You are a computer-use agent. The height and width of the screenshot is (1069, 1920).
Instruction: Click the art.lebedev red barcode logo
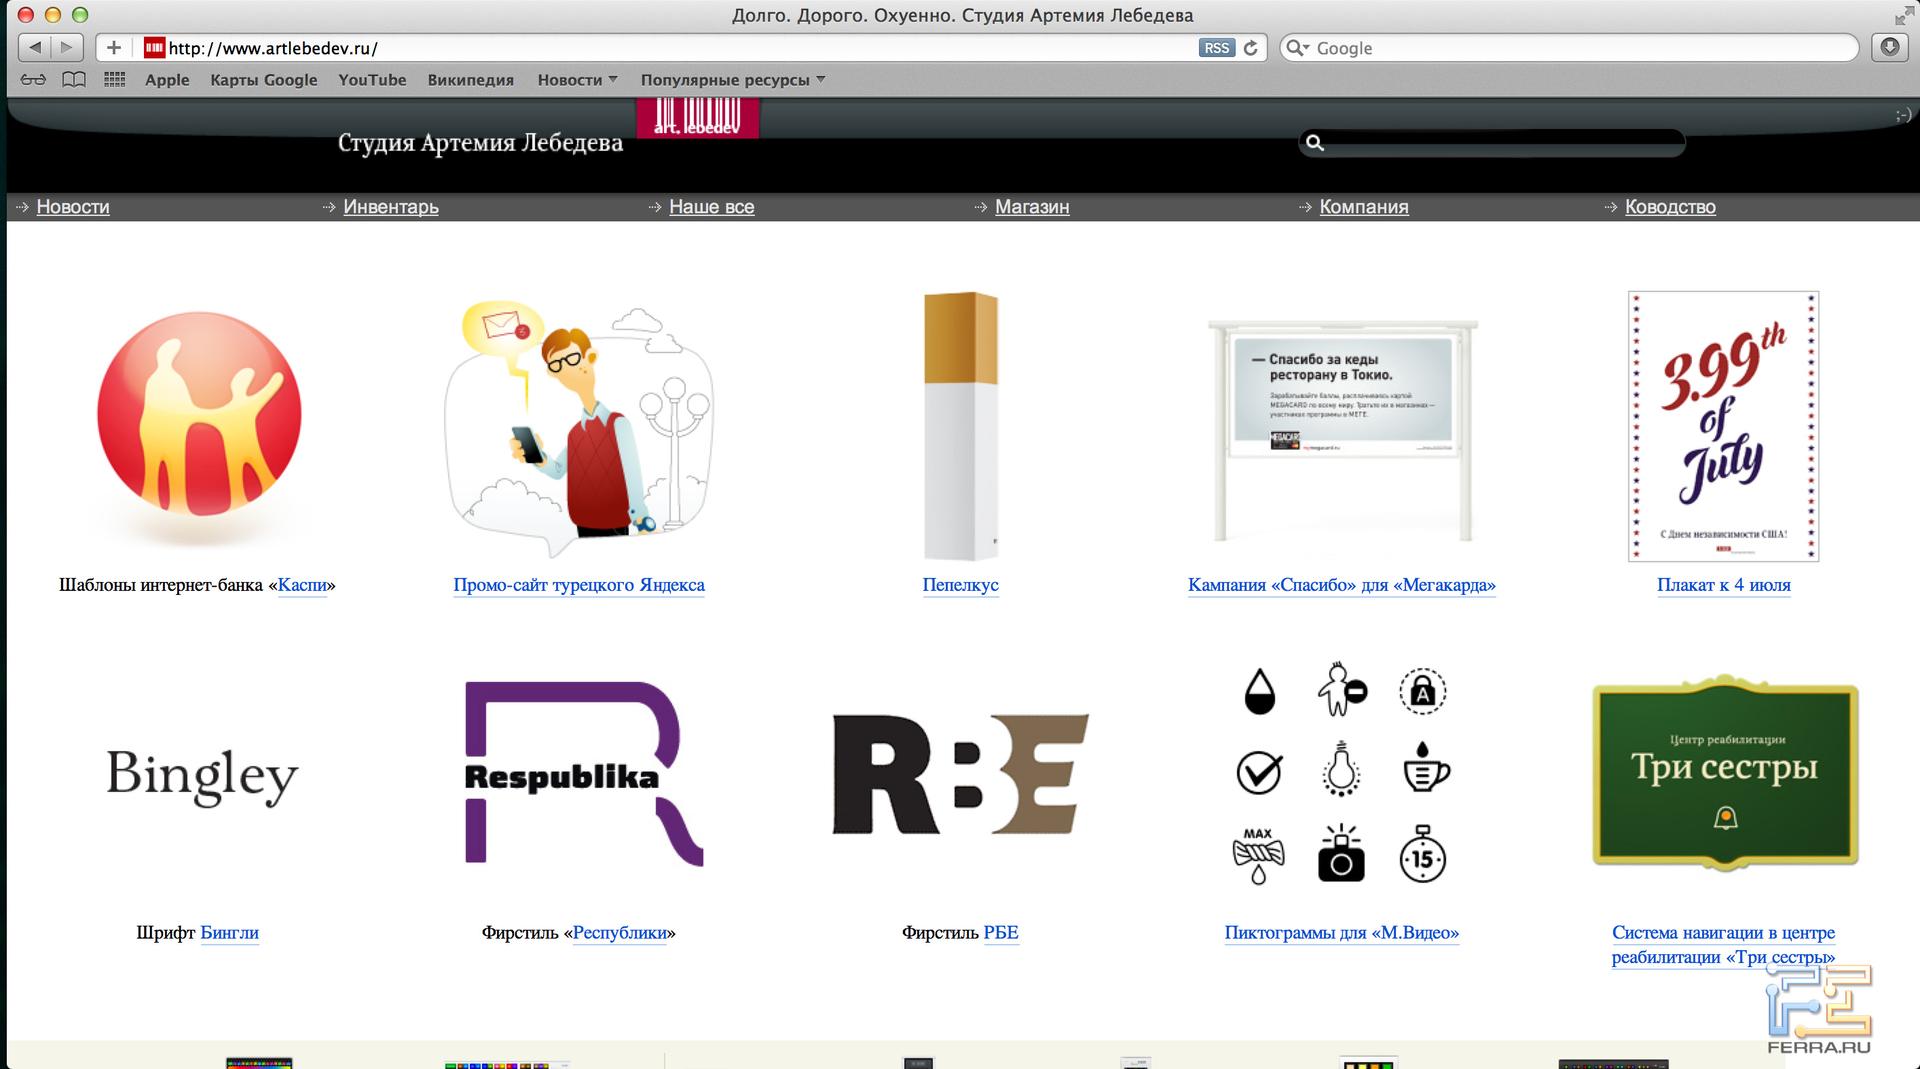click(697, 118)
